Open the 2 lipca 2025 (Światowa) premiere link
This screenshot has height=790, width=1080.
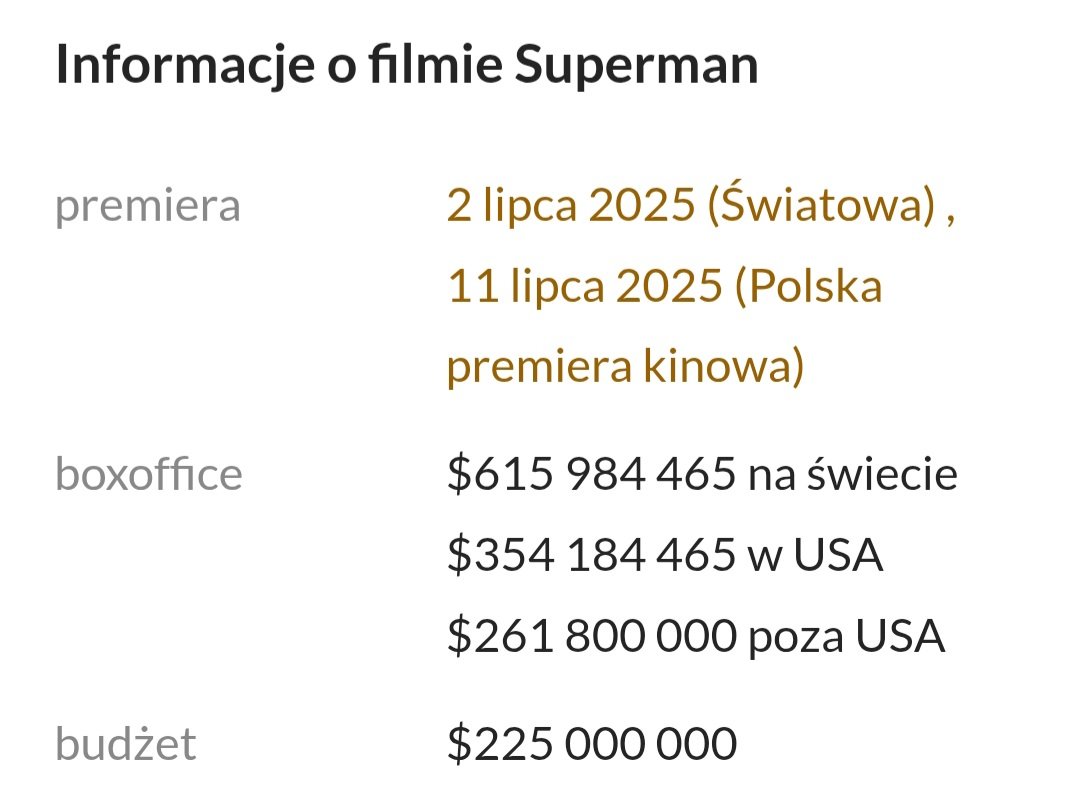[691, 205]
